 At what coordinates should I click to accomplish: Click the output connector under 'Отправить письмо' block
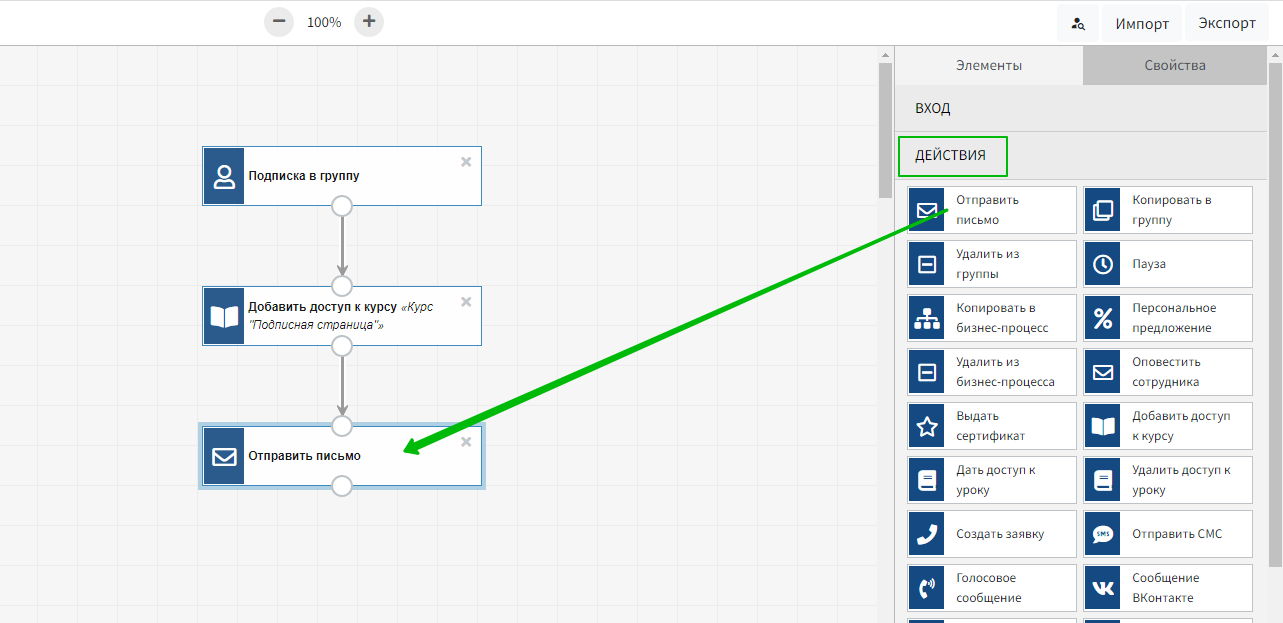342,486
